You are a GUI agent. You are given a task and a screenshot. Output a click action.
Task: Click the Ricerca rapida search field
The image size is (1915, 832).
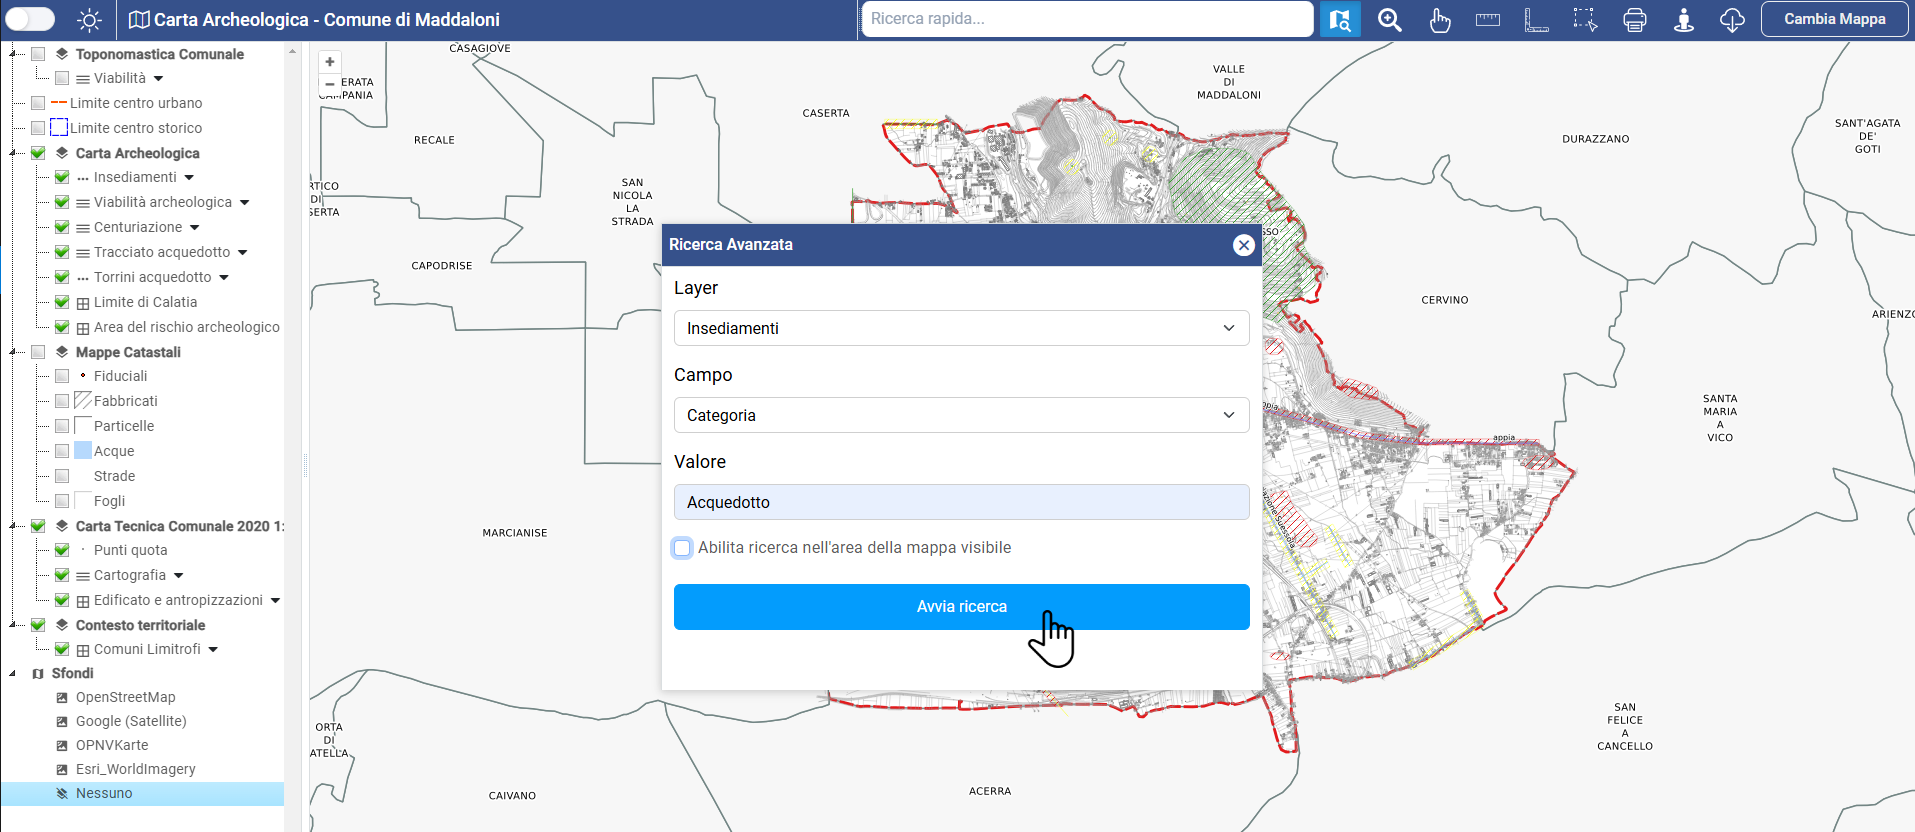(x=1086, y=19)
